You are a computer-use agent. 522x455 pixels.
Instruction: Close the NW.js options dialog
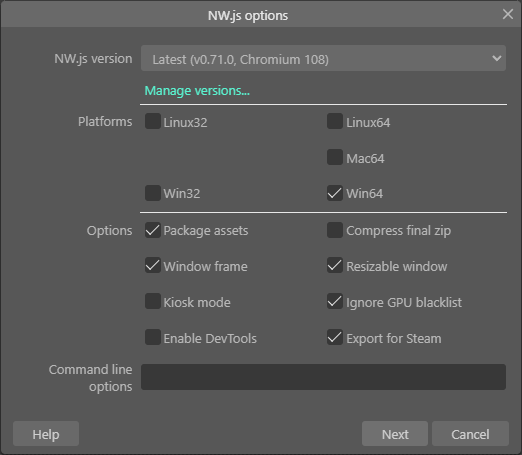coord(508,14)
